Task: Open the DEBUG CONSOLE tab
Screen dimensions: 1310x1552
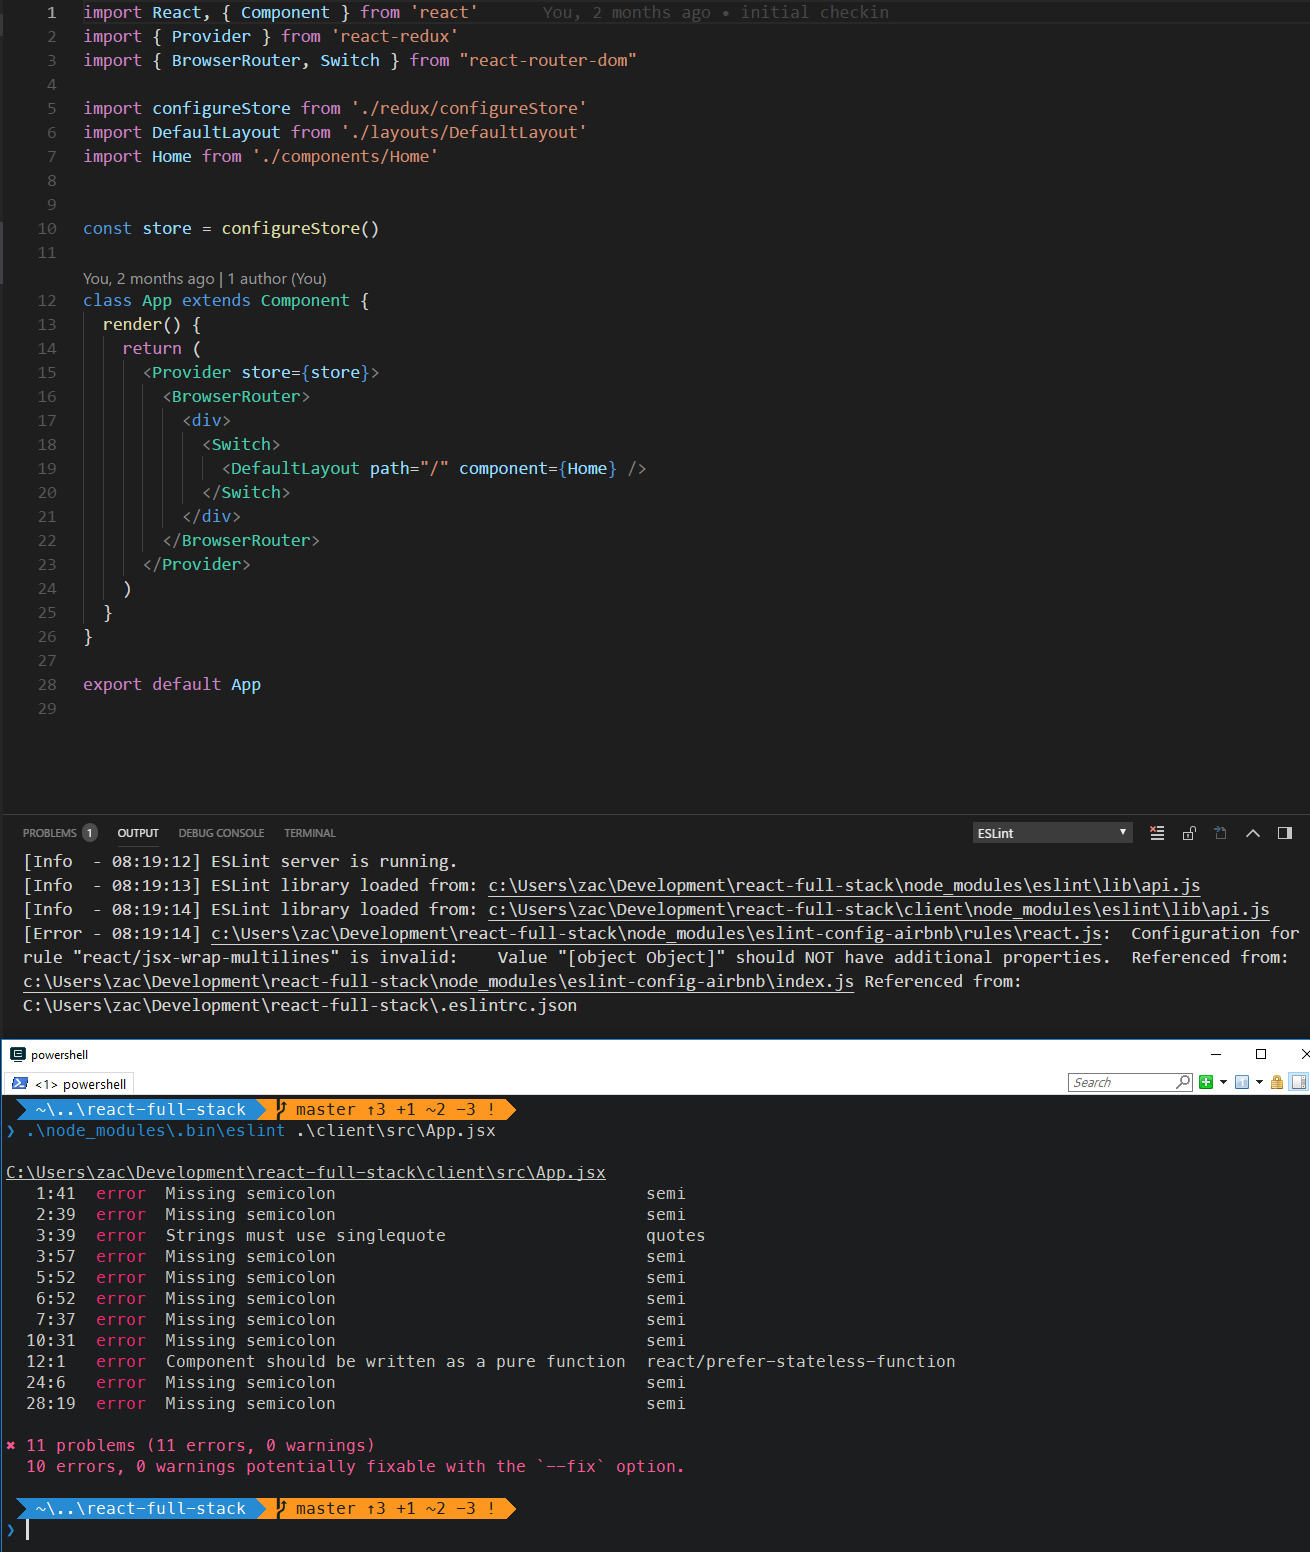Action: pyautogui.click(x=221, y=833)
